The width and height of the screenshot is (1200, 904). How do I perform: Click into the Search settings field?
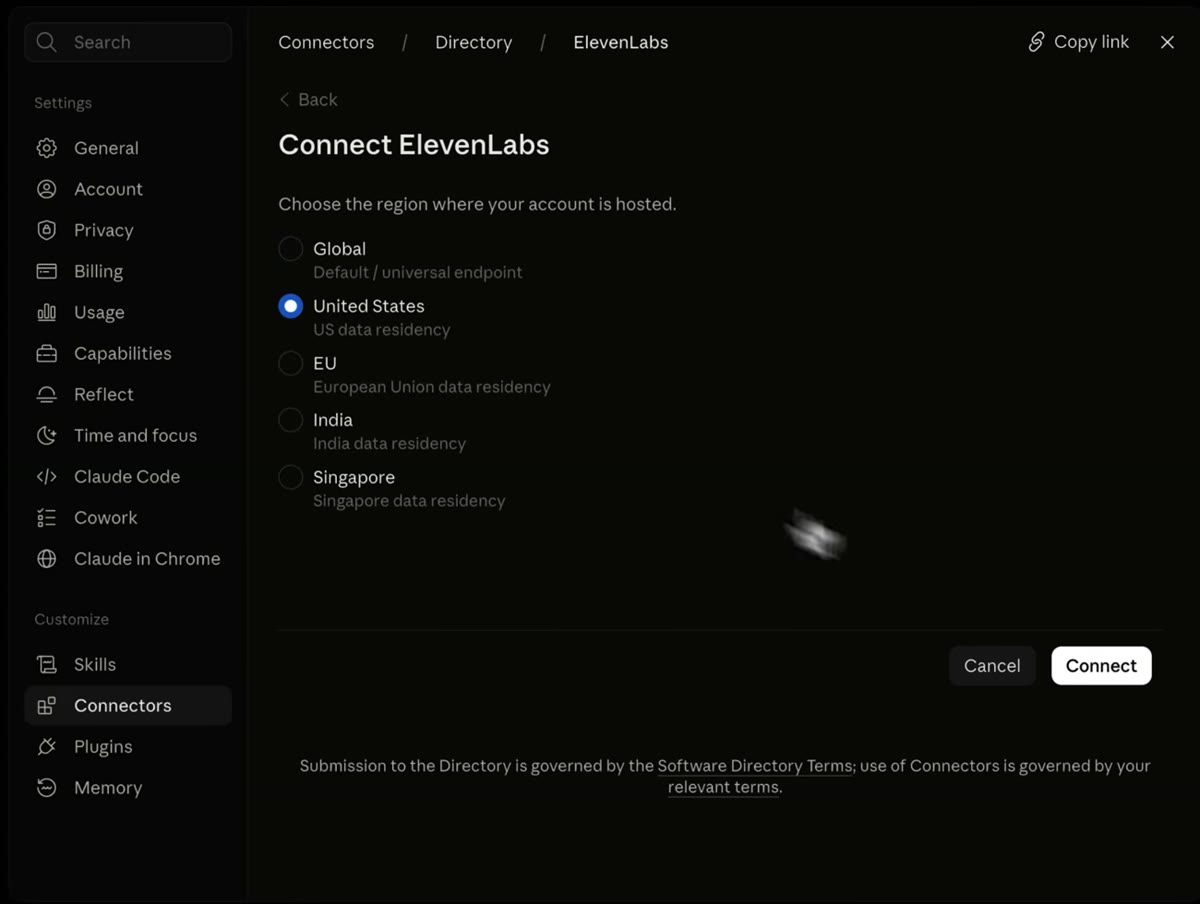(128, 42)
